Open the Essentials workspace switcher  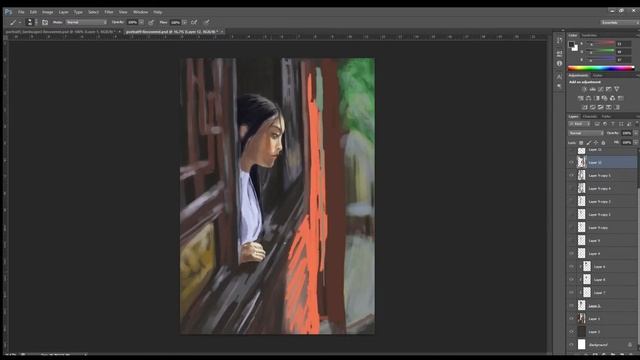click(620, 22)
